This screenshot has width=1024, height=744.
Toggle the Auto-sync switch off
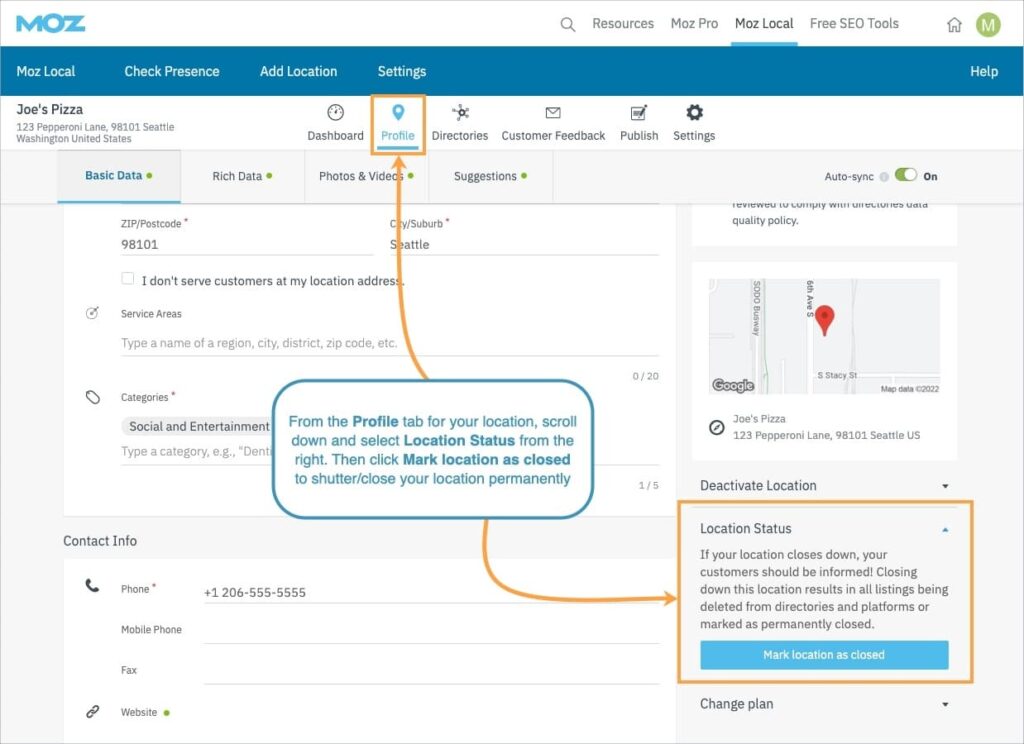[x=906, y=175]
